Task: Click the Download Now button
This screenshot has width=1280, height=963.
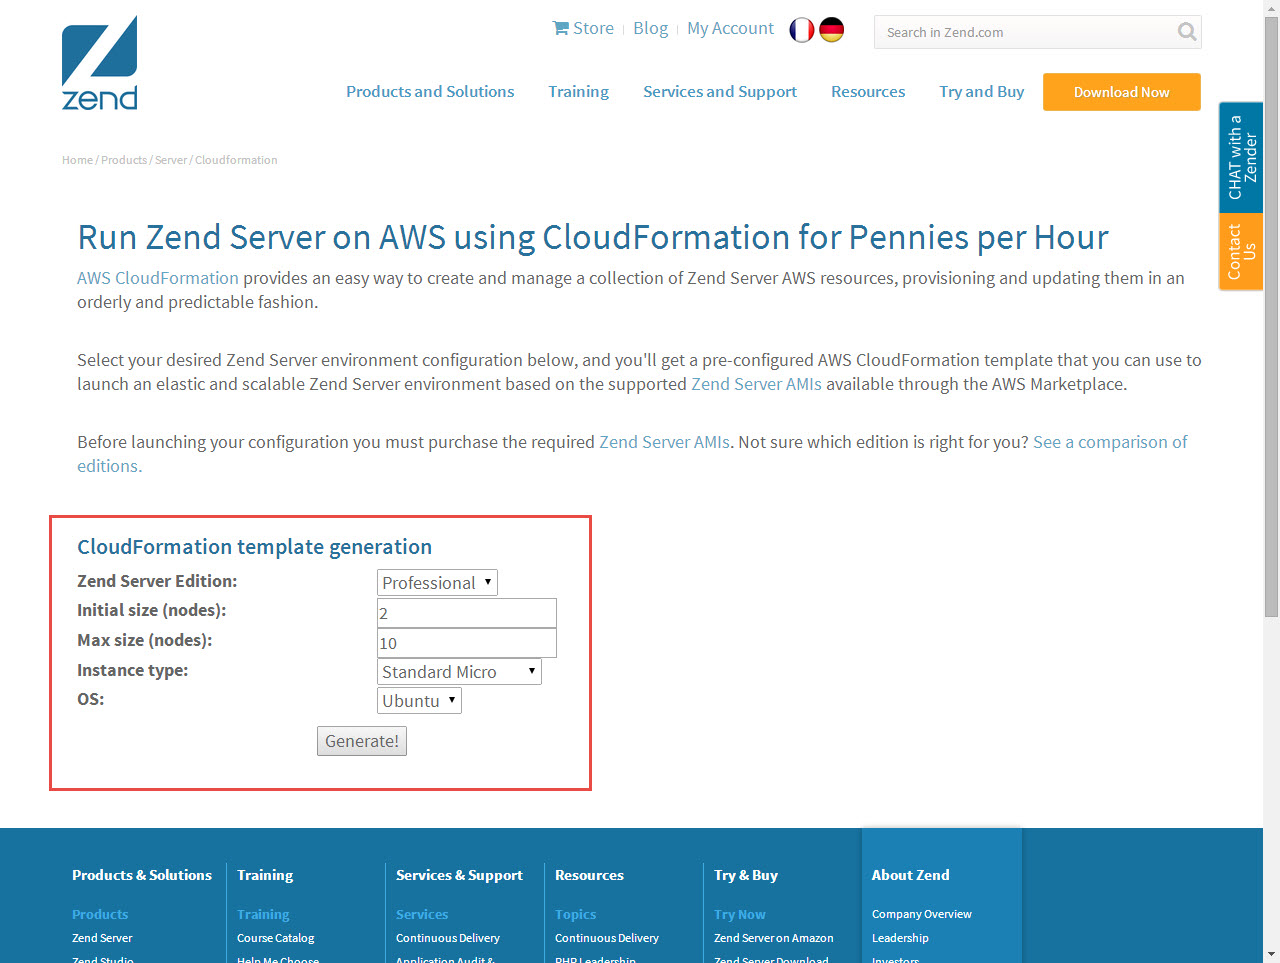Action: coord(1121,92)
